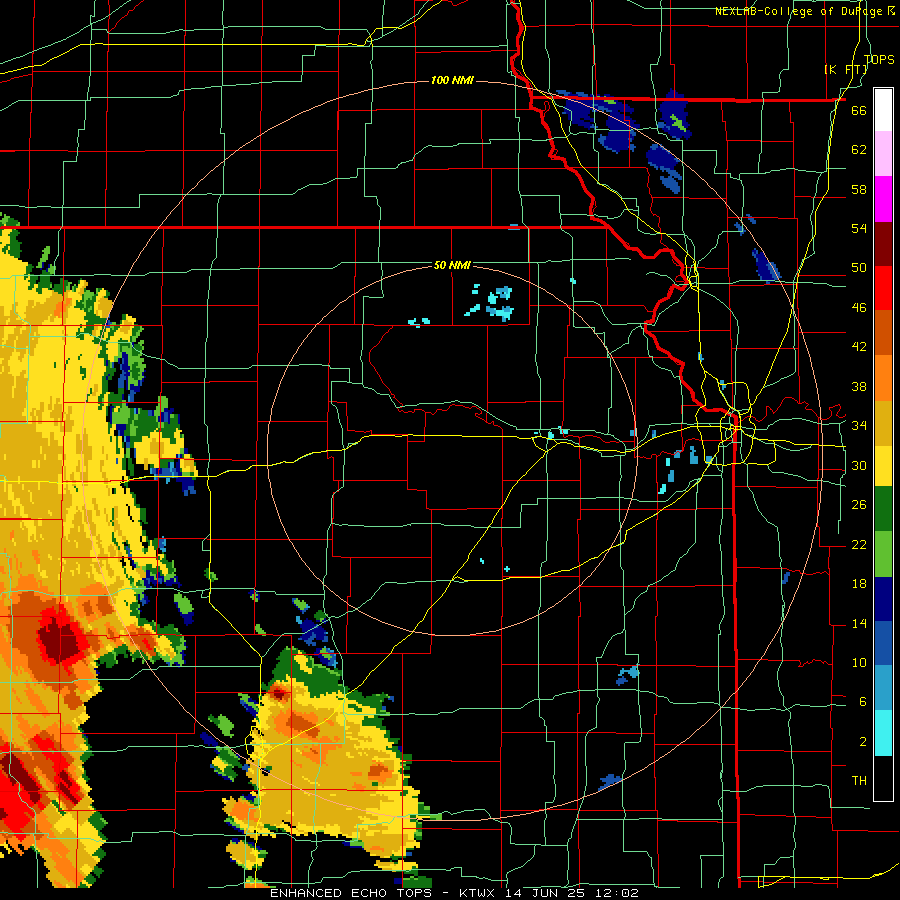This screenshot has height=900, width=900.
Task: Select the dark maroon legend swatch
Action: pos(883,243)
